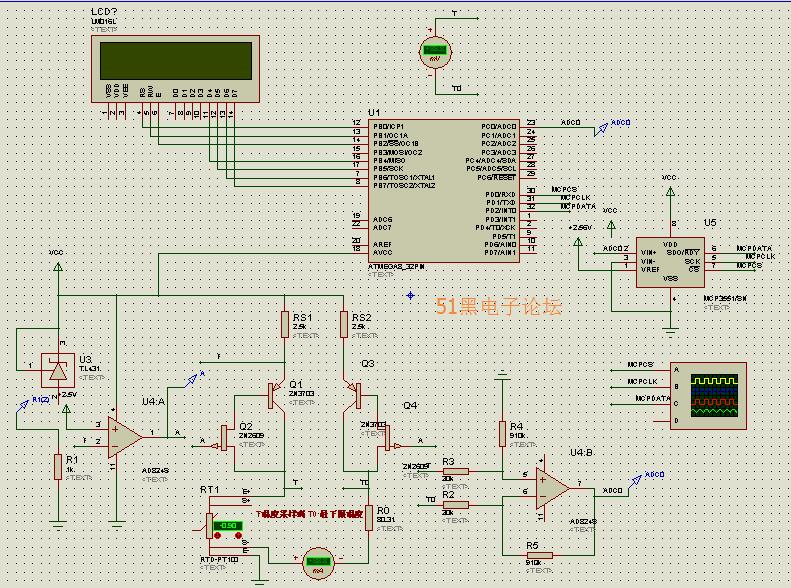This screenshot has height=588, width=791.
Task: Select resistor RS2
Action: [344, 324]
